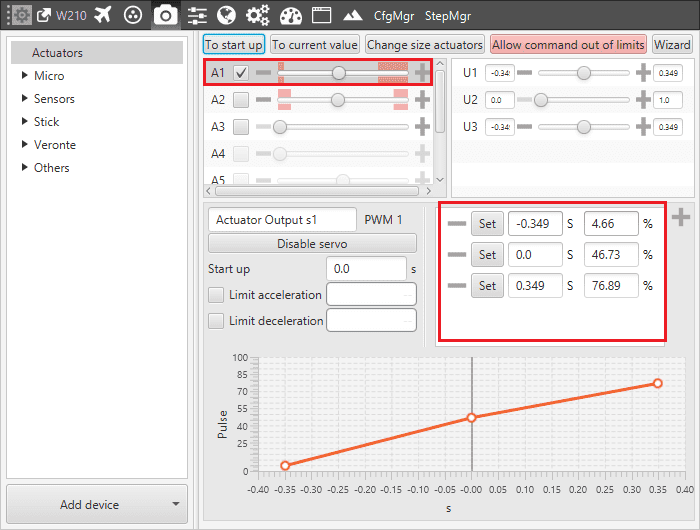Open the StepMgr menu
Screen dimensions: 700x530
point(448,16)
